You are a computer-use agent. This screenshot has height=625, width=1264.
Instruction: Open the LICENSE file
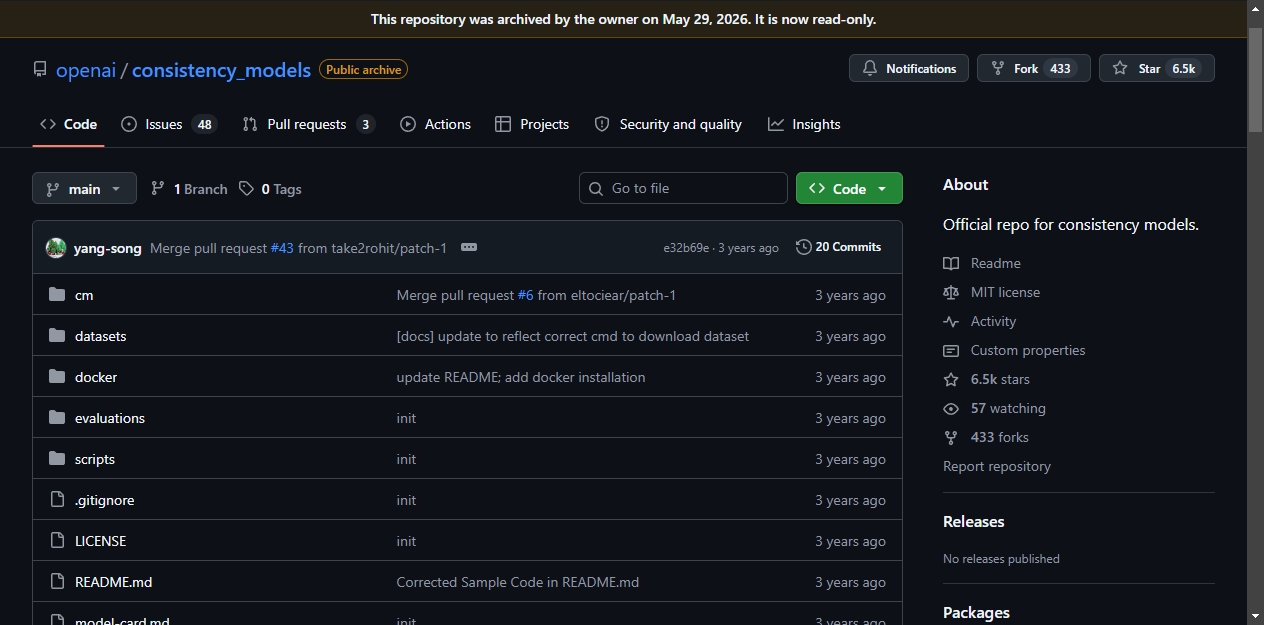point(101,541)
